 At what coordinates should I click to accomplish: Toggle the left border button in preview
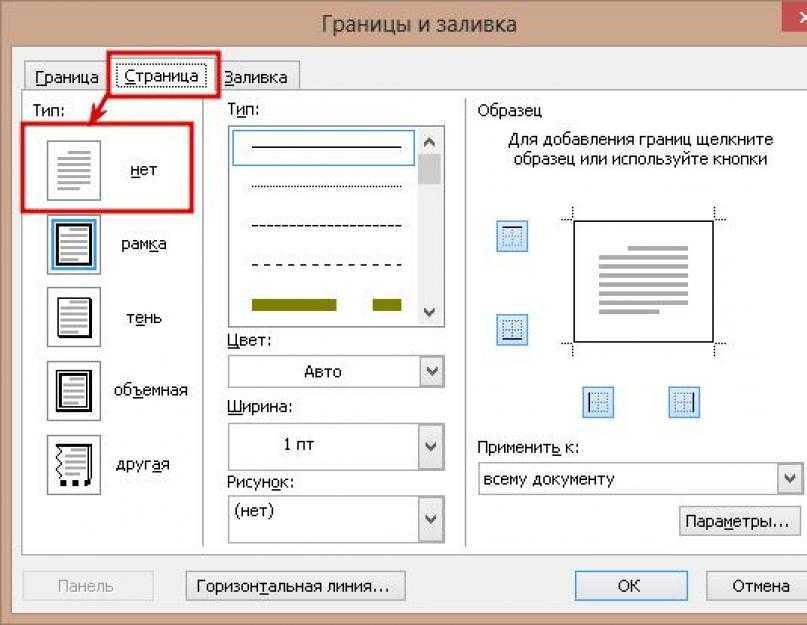pos(598,402)
